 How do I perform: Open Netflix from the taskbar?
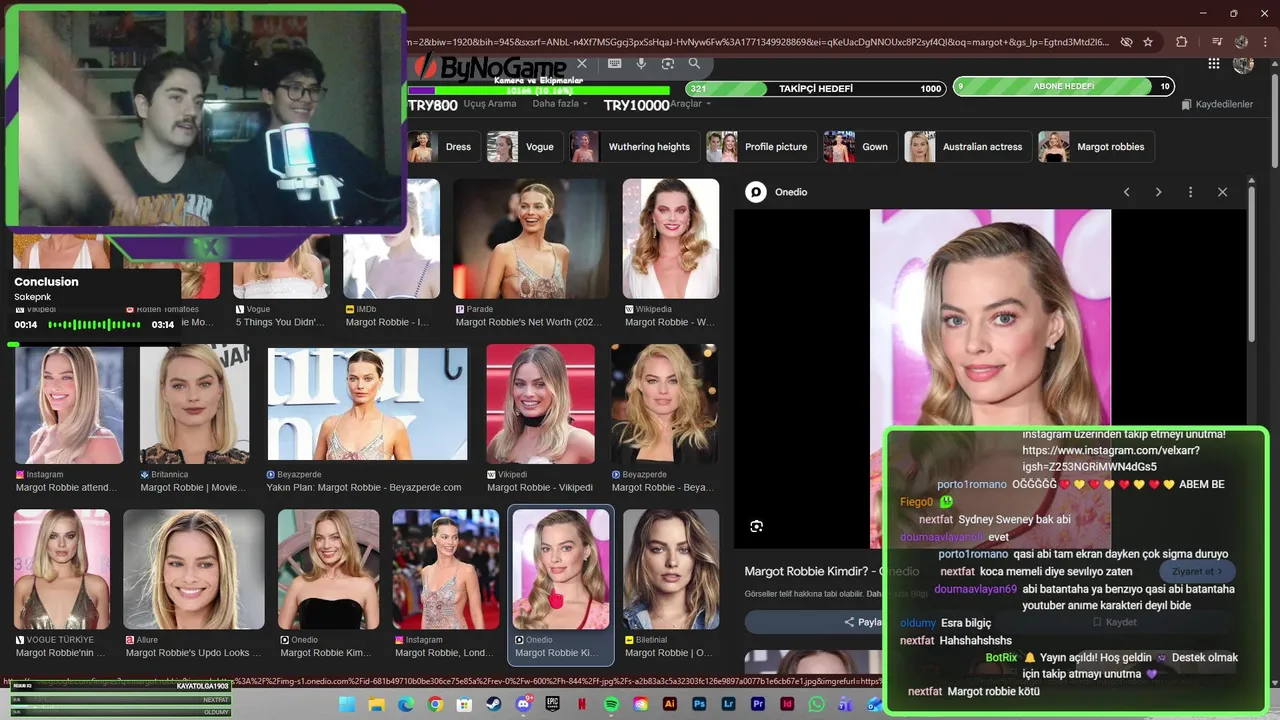click(582, 705)
